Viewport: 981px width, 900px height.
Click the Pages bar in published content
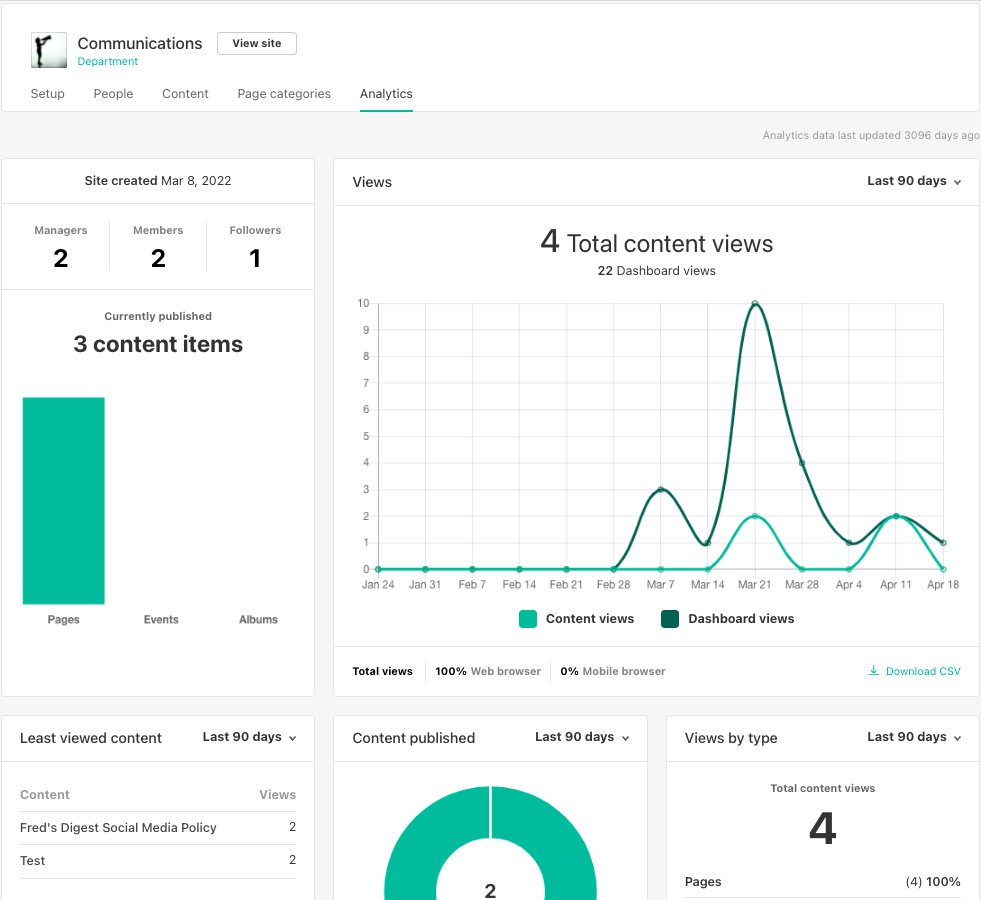point(63,500)
